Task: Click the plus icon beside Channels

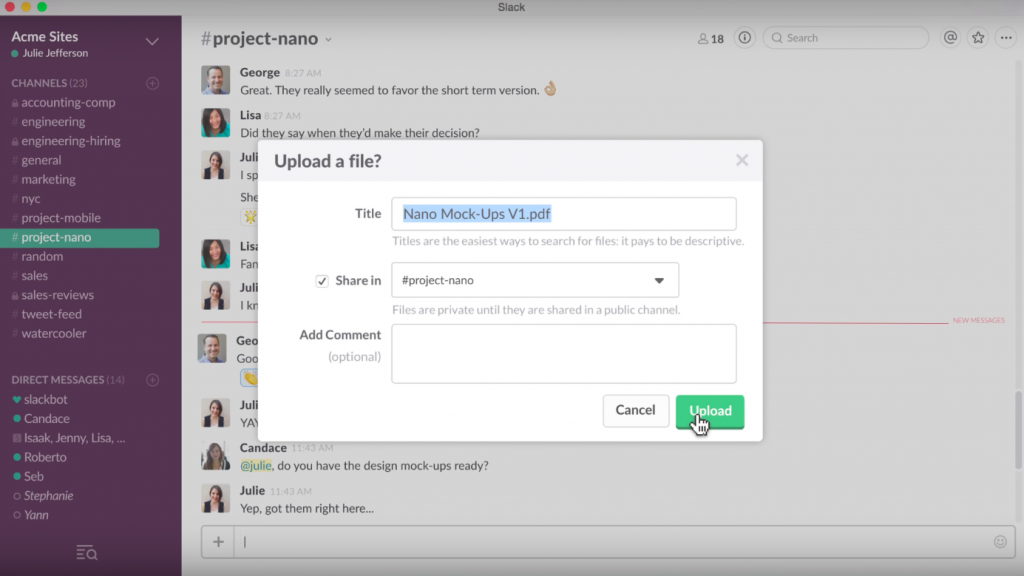Action: click(152, 83)
